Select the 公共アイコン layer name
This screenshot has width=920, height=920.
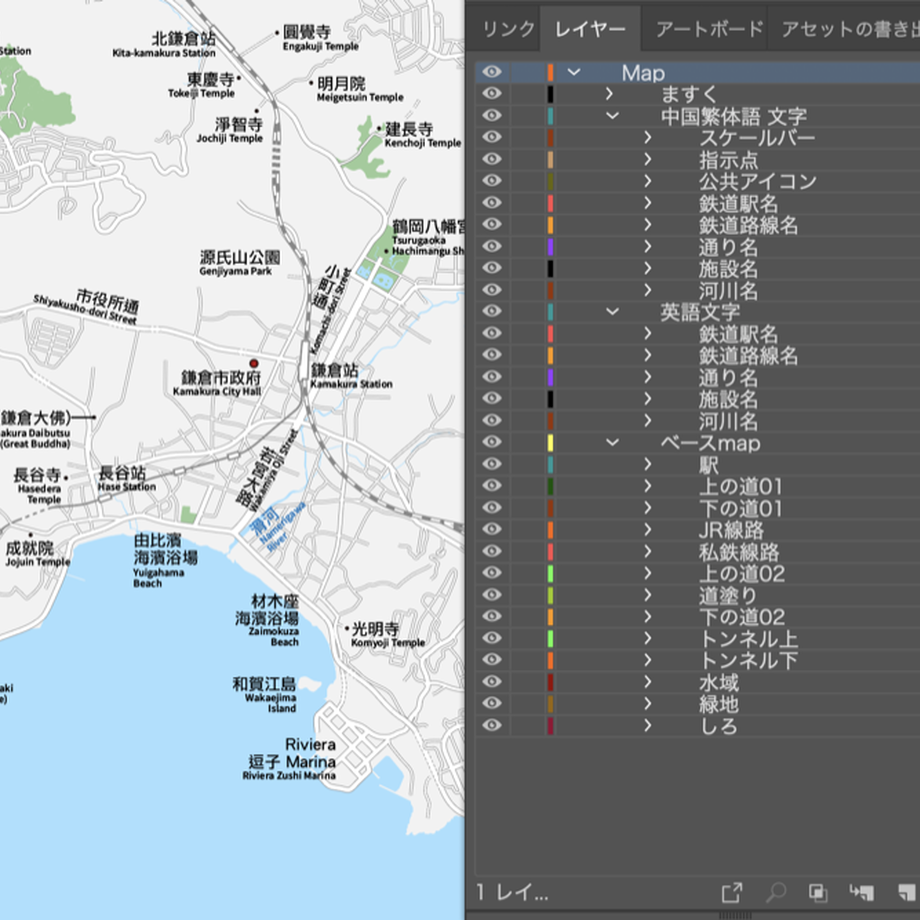757,181
